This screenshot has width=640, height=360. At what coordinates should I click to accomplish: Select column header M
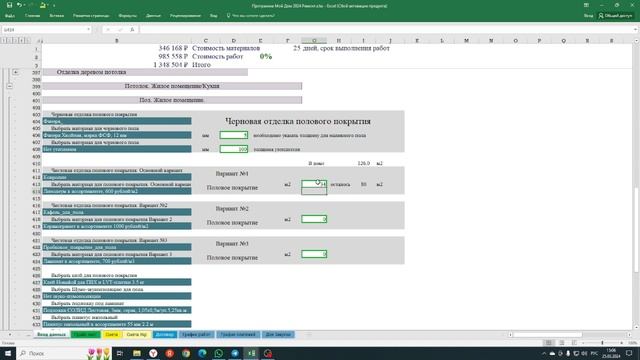tap(466, 40)
